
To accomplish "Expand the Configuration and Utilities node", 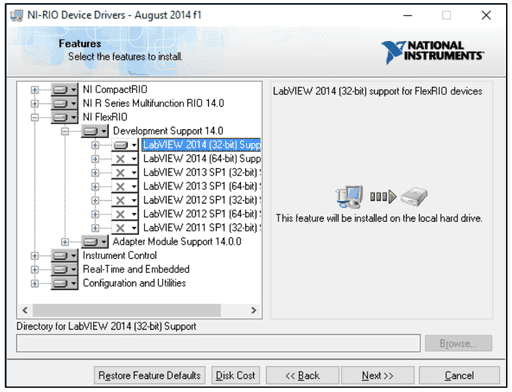I will click(x=35, y=283).
